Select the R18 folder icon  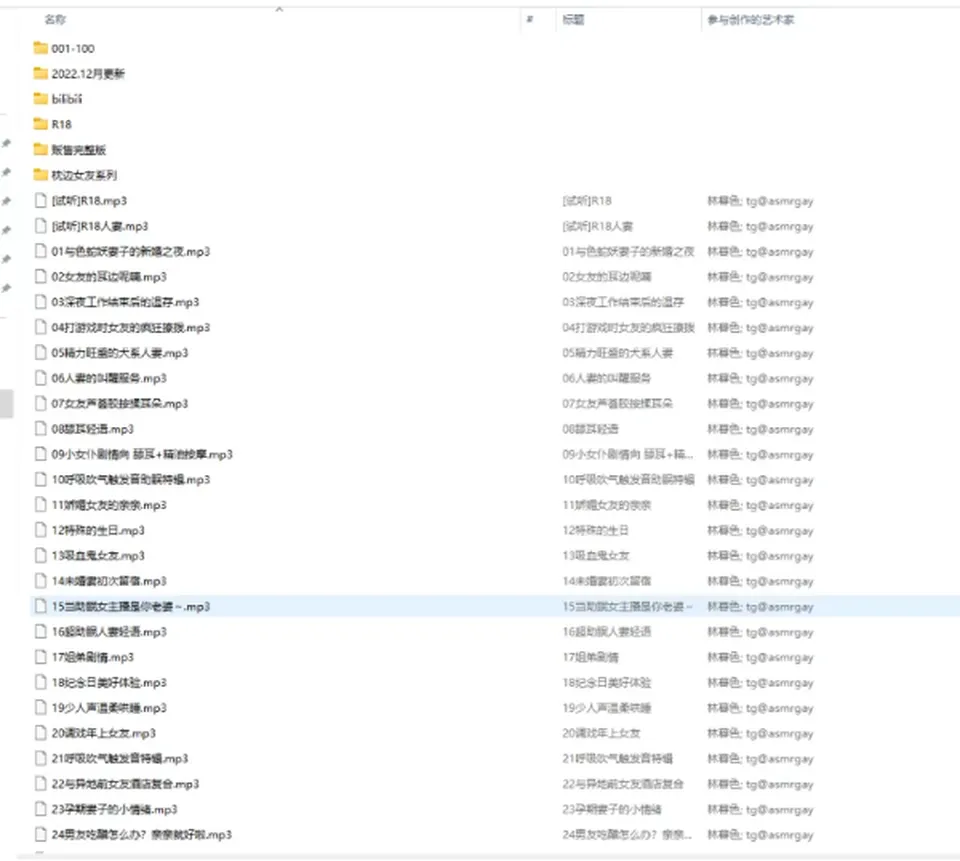[40, 124]
